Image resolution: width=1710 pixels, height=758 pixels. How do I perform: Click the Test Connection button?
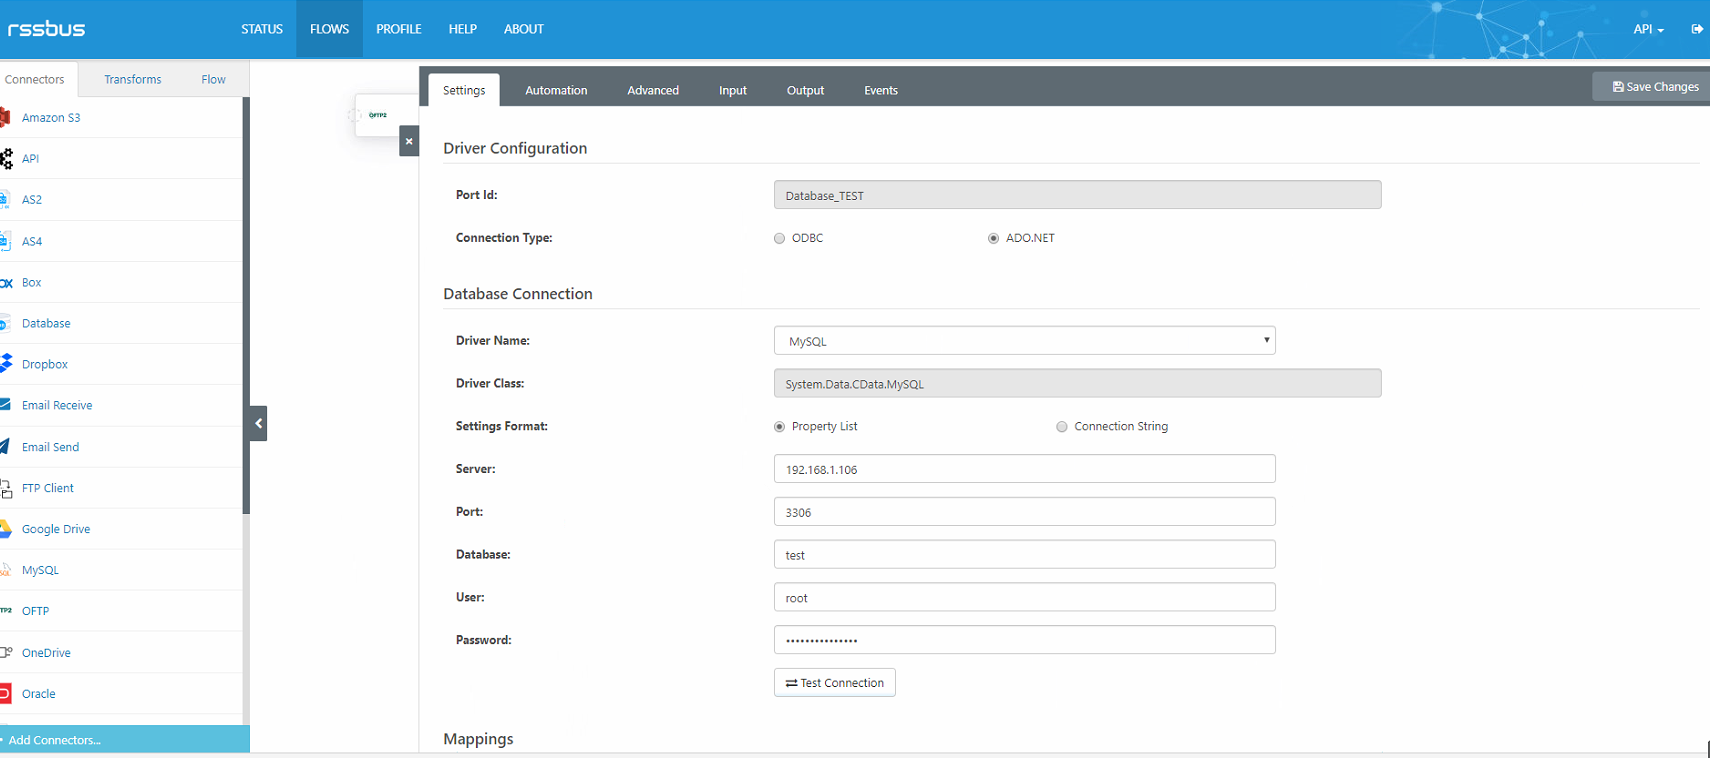pyautogui.click(x=835, y=683)
